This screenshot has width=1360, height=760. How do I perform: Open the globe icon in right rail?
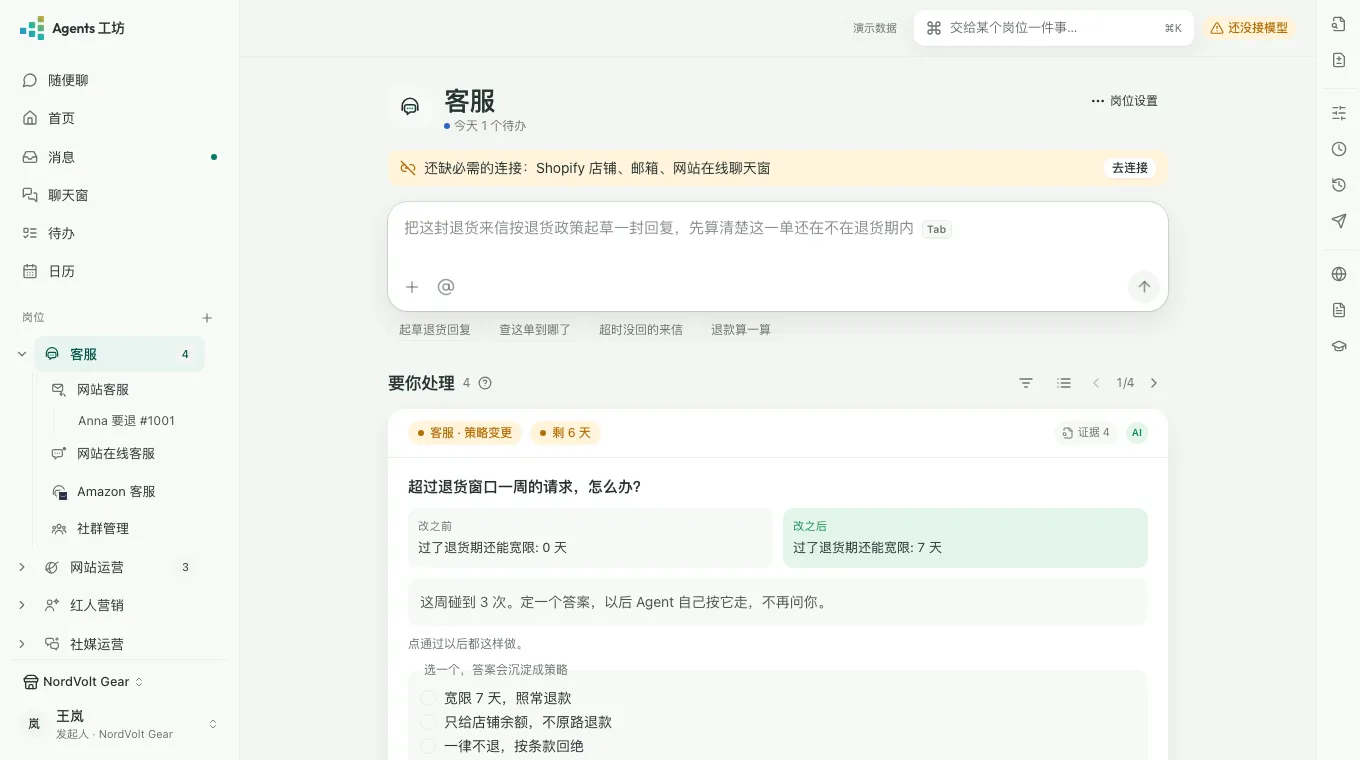pos(1339,274)
